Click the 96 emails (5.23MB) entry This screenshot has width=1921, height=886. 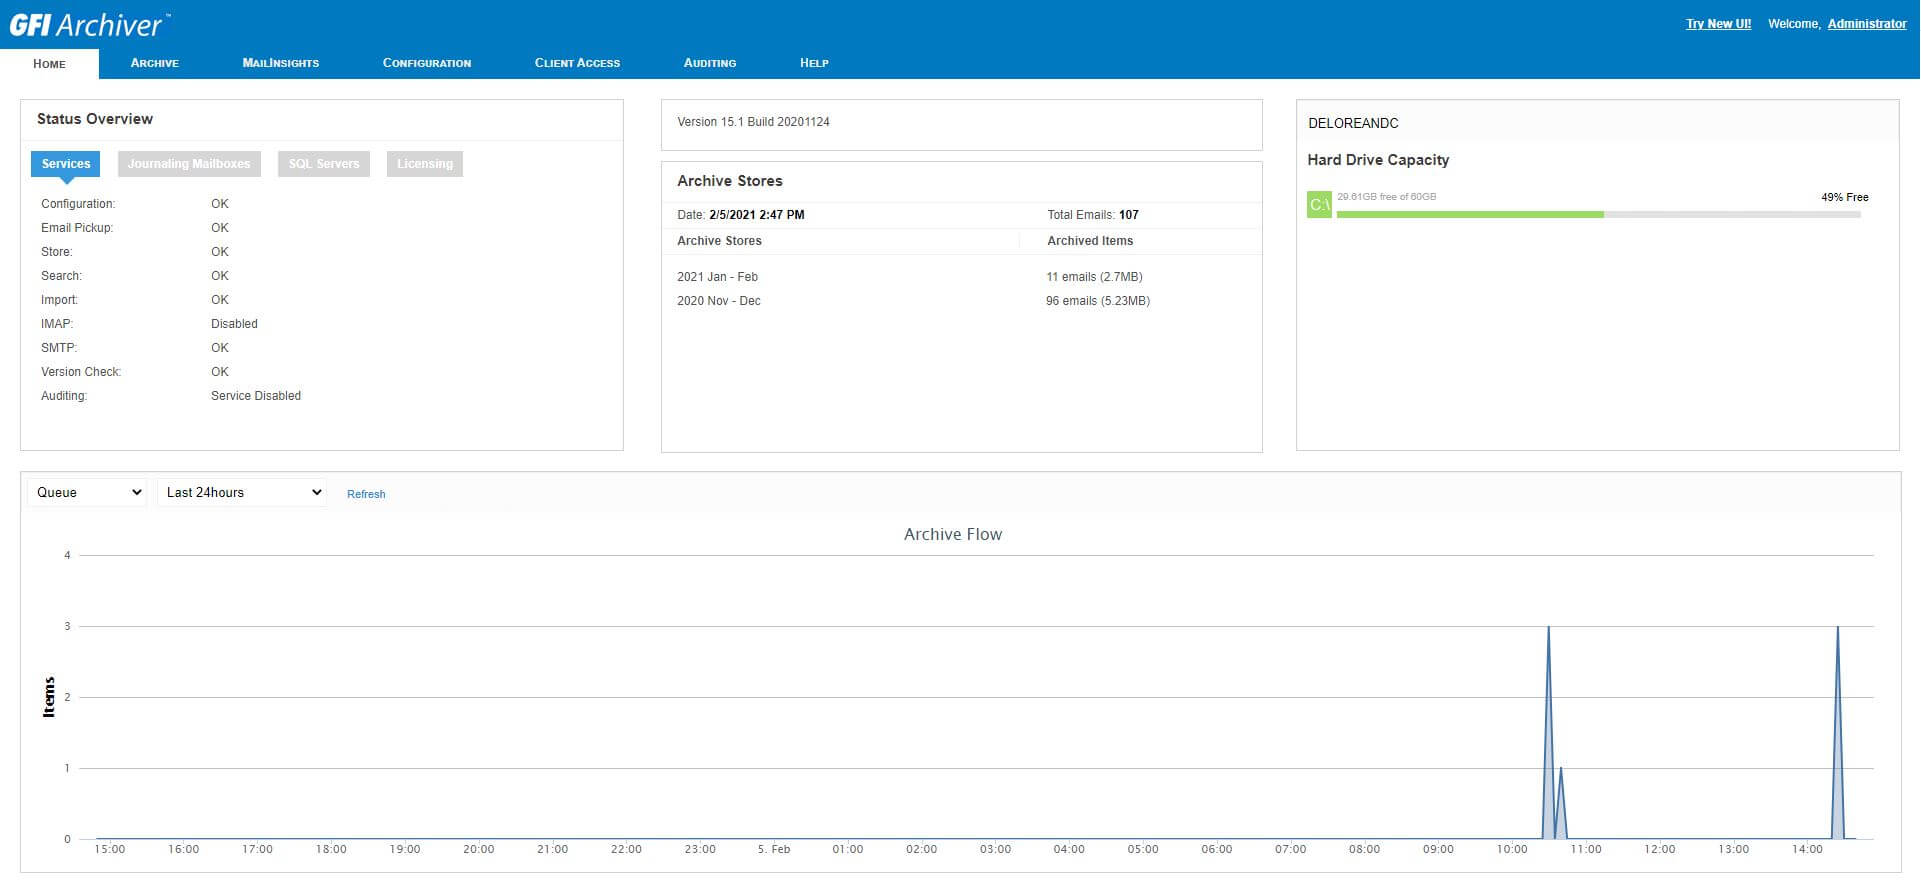coord(1098,301)
